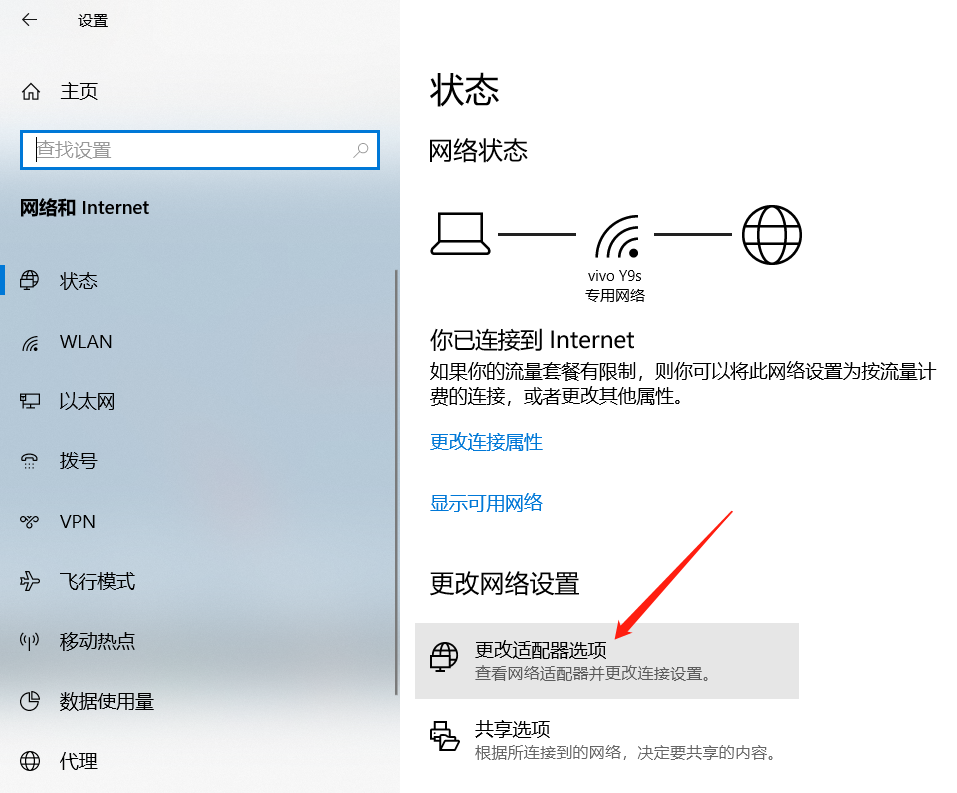Click the internet globe icon in diagram

click(771, 234)
